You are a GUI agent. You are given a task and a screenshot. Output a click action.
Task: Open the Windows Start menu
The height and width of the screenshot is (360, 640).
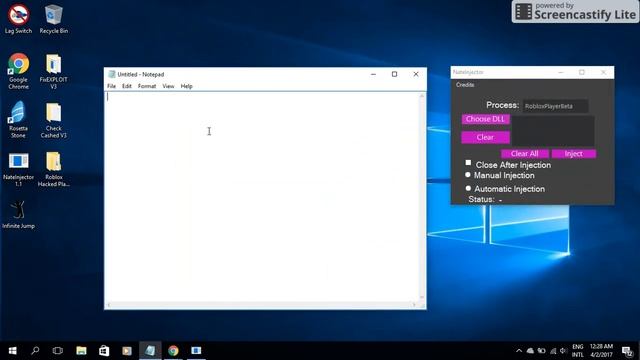coord(12,351)
